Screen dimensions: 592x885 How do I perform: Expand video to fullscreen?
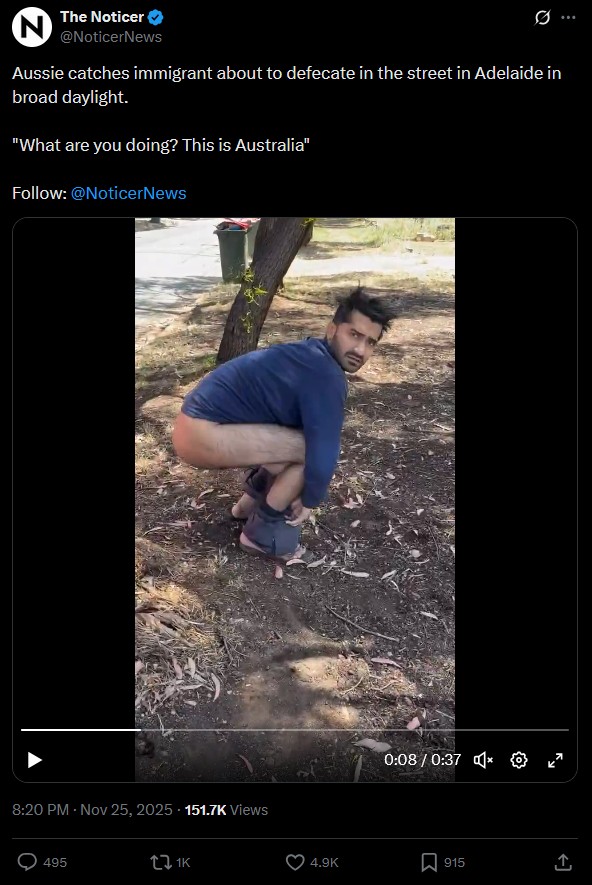tap(555, 760)
